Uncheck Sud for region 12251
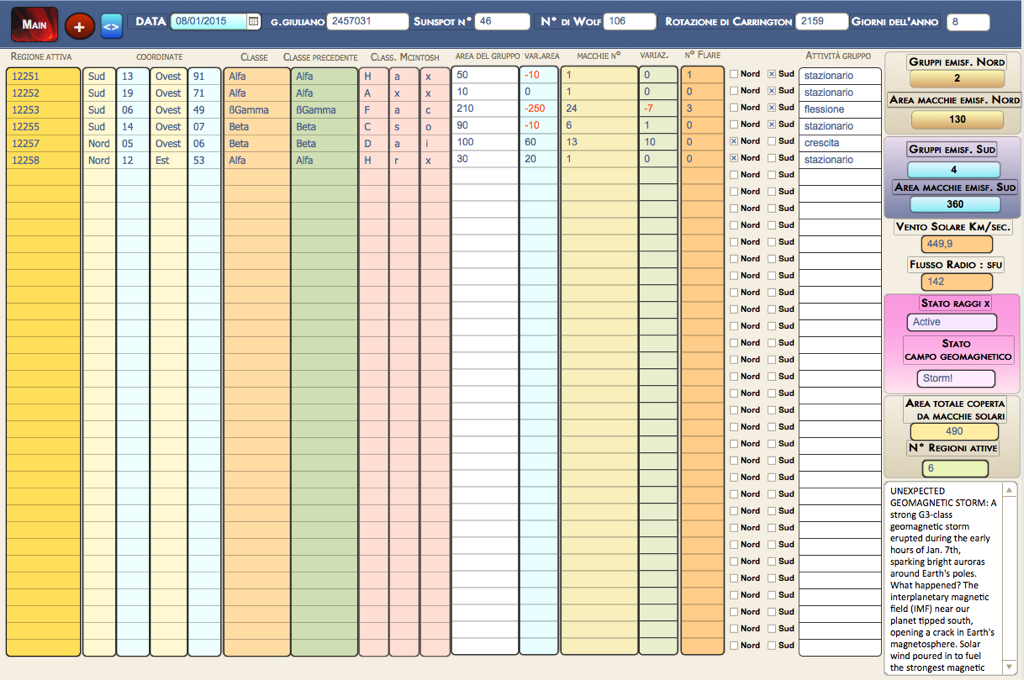 coord(771,74)
